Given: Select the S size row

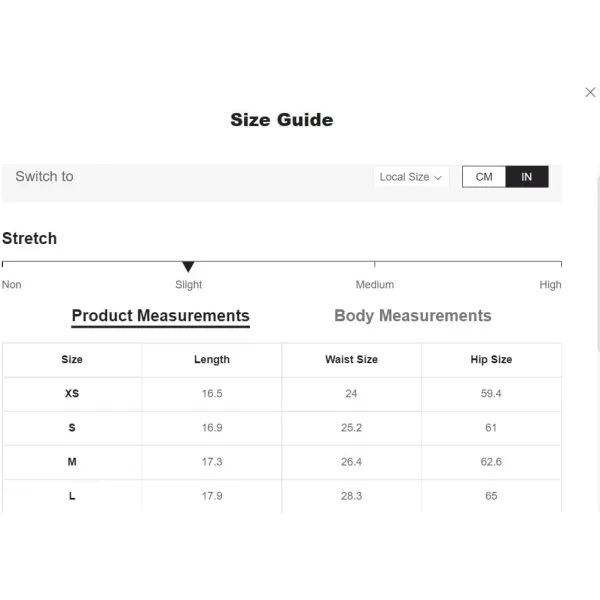Looking at the screenshot, I should [282, 428].
